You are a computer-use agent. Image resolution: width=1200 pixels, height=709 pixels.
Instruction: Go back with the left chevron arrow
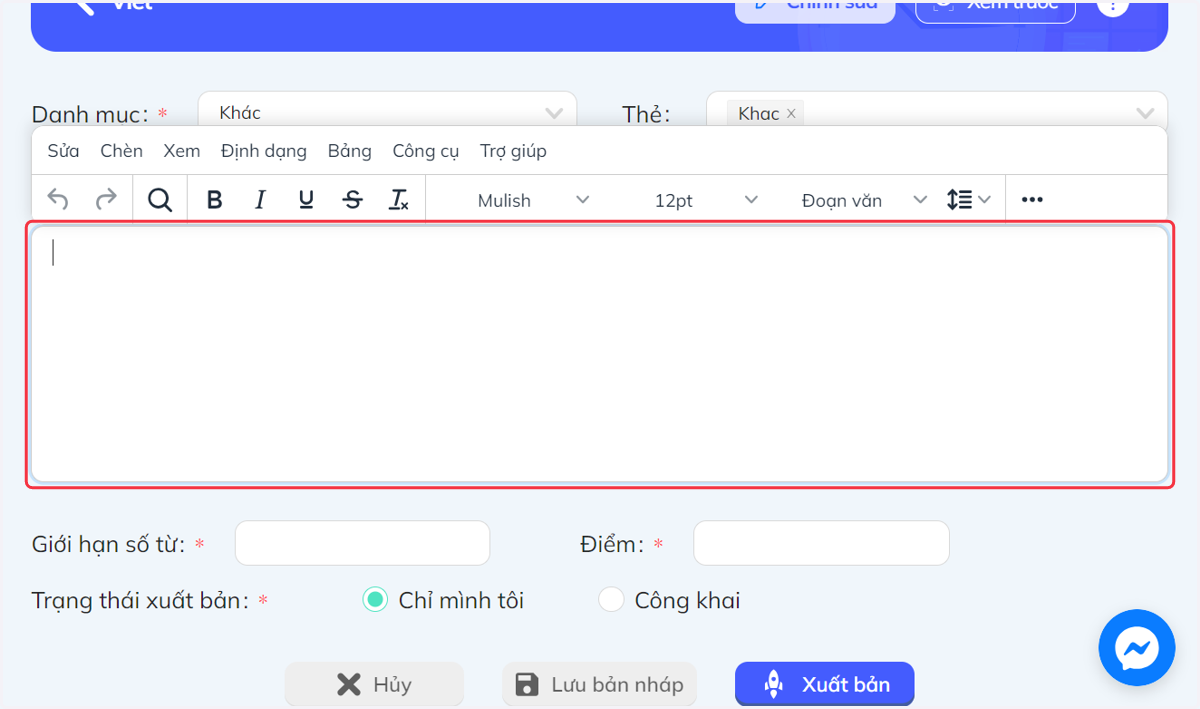(85, 5)
